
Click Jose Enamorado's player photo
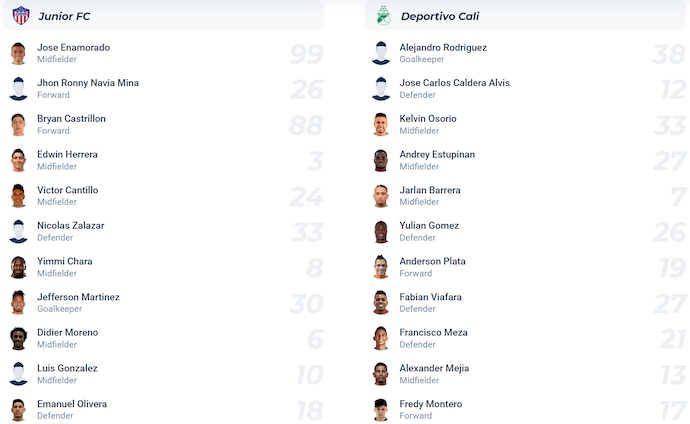click(x=18, y=54)
